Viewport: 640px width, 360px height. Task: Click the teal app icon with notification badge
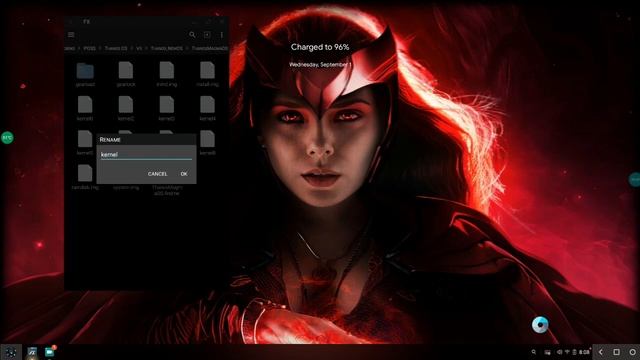coord(50,351)
